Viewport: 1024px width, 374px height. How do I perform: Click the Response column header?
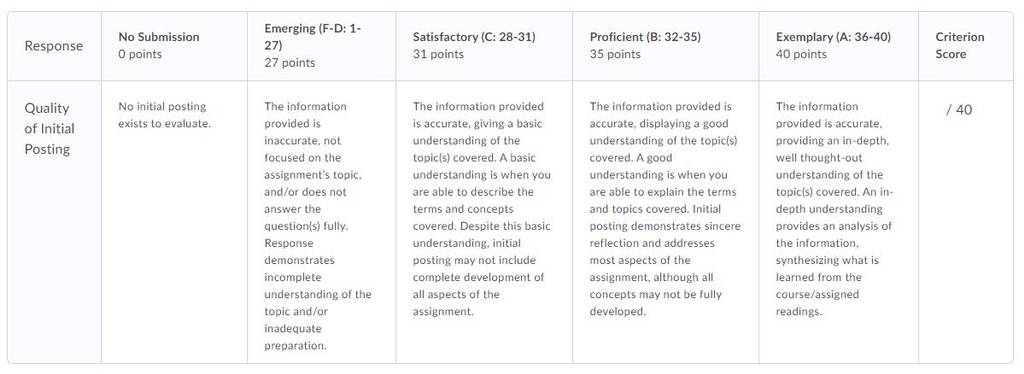coord(54,46)
